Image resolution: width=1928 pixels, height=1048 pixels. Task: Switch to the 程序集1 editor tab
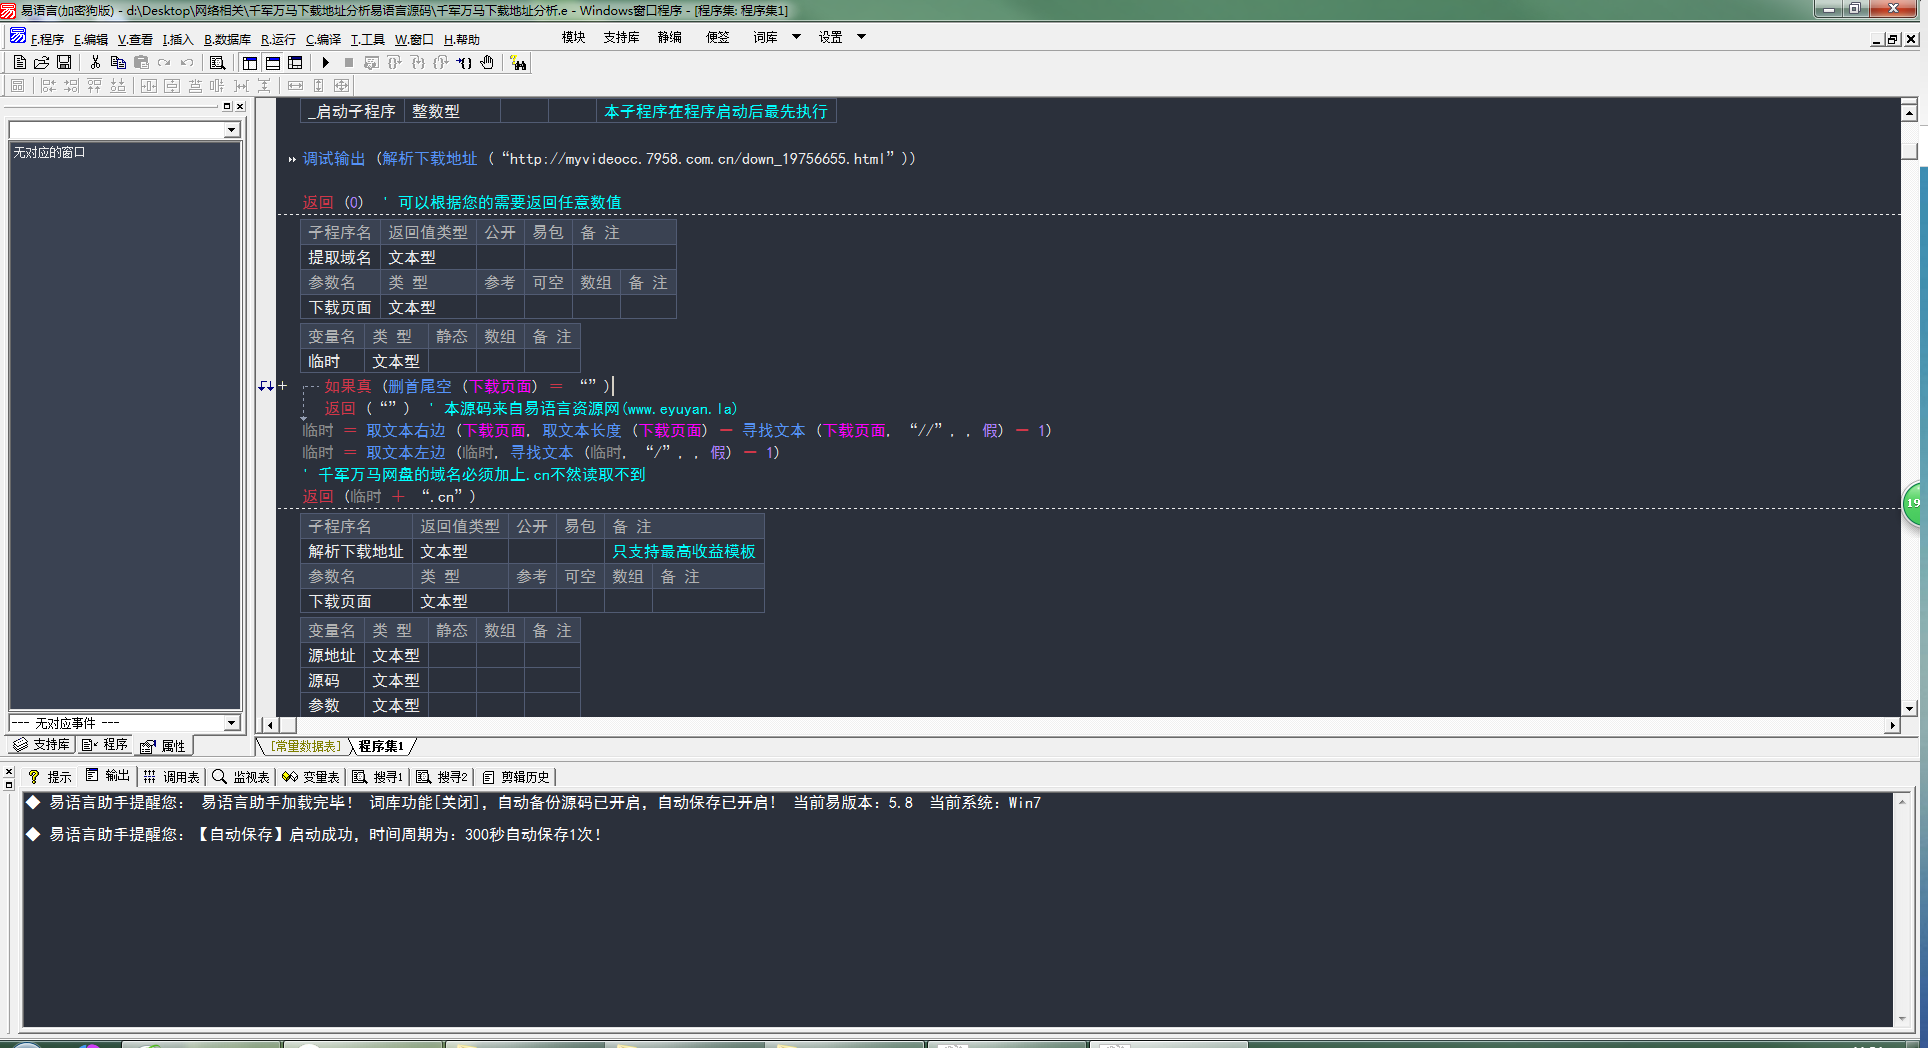click(x=381, y=746)
